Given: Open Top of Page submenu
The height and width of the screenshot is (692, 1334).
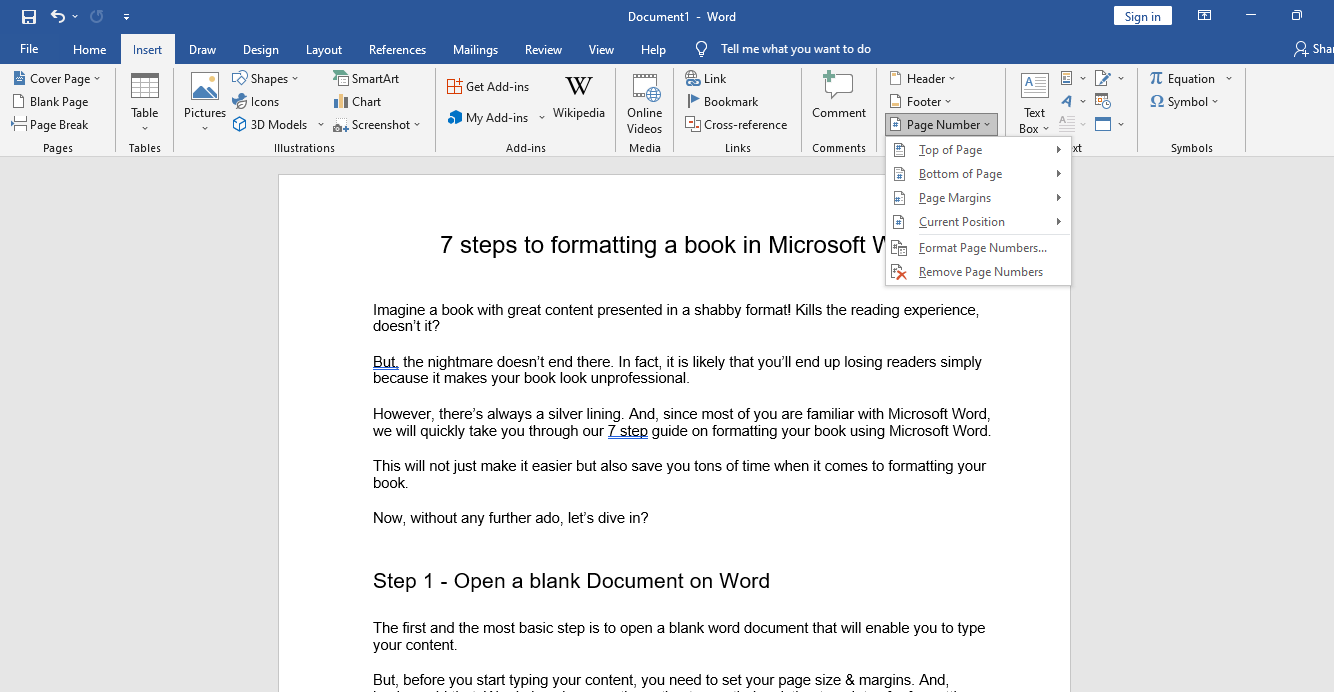Looking at the screenshot, I should (978, 150).
